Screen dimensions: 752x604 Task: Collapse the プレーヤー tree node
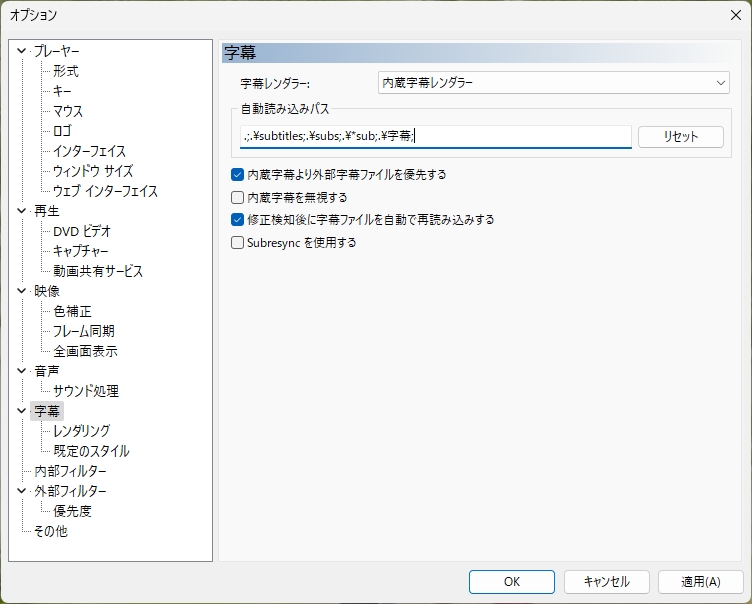click(x=22, y=51)
